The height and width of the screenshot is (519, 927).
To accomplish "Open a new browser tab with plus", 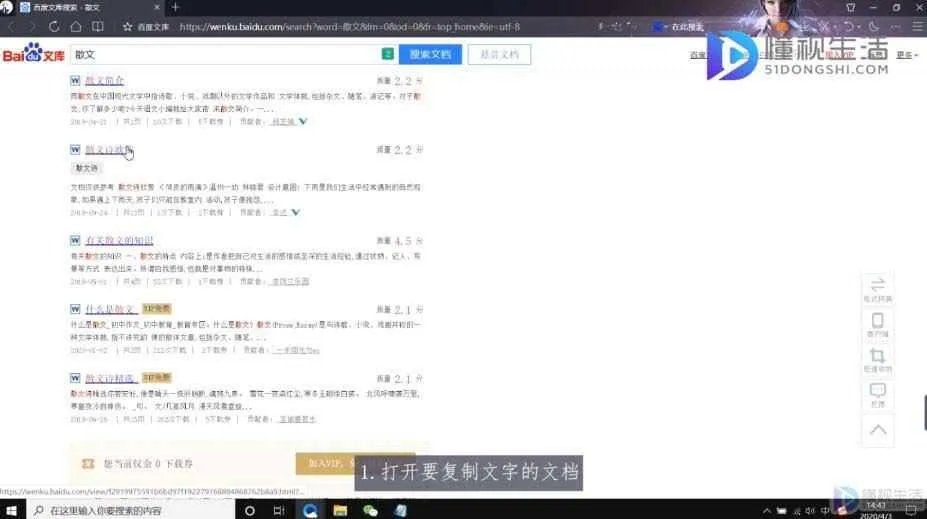I will coord(176,7).
